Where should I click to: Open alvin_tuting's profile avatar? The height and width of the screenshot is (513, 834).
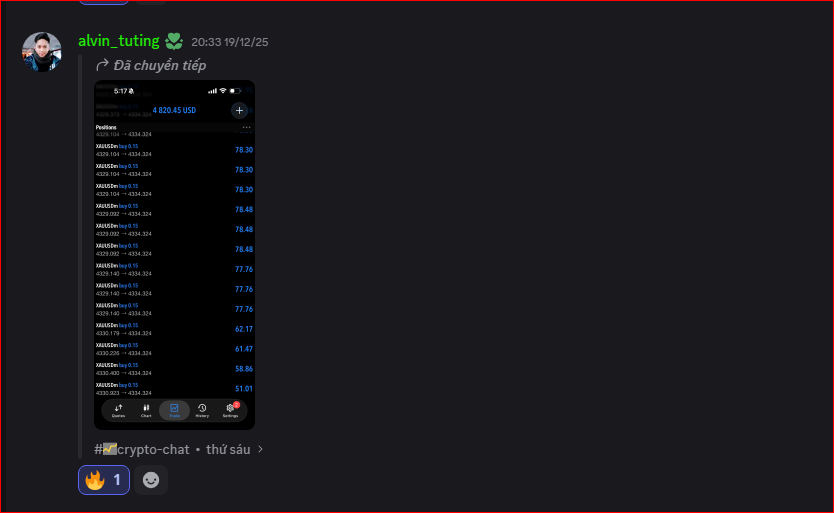[41, 52]
